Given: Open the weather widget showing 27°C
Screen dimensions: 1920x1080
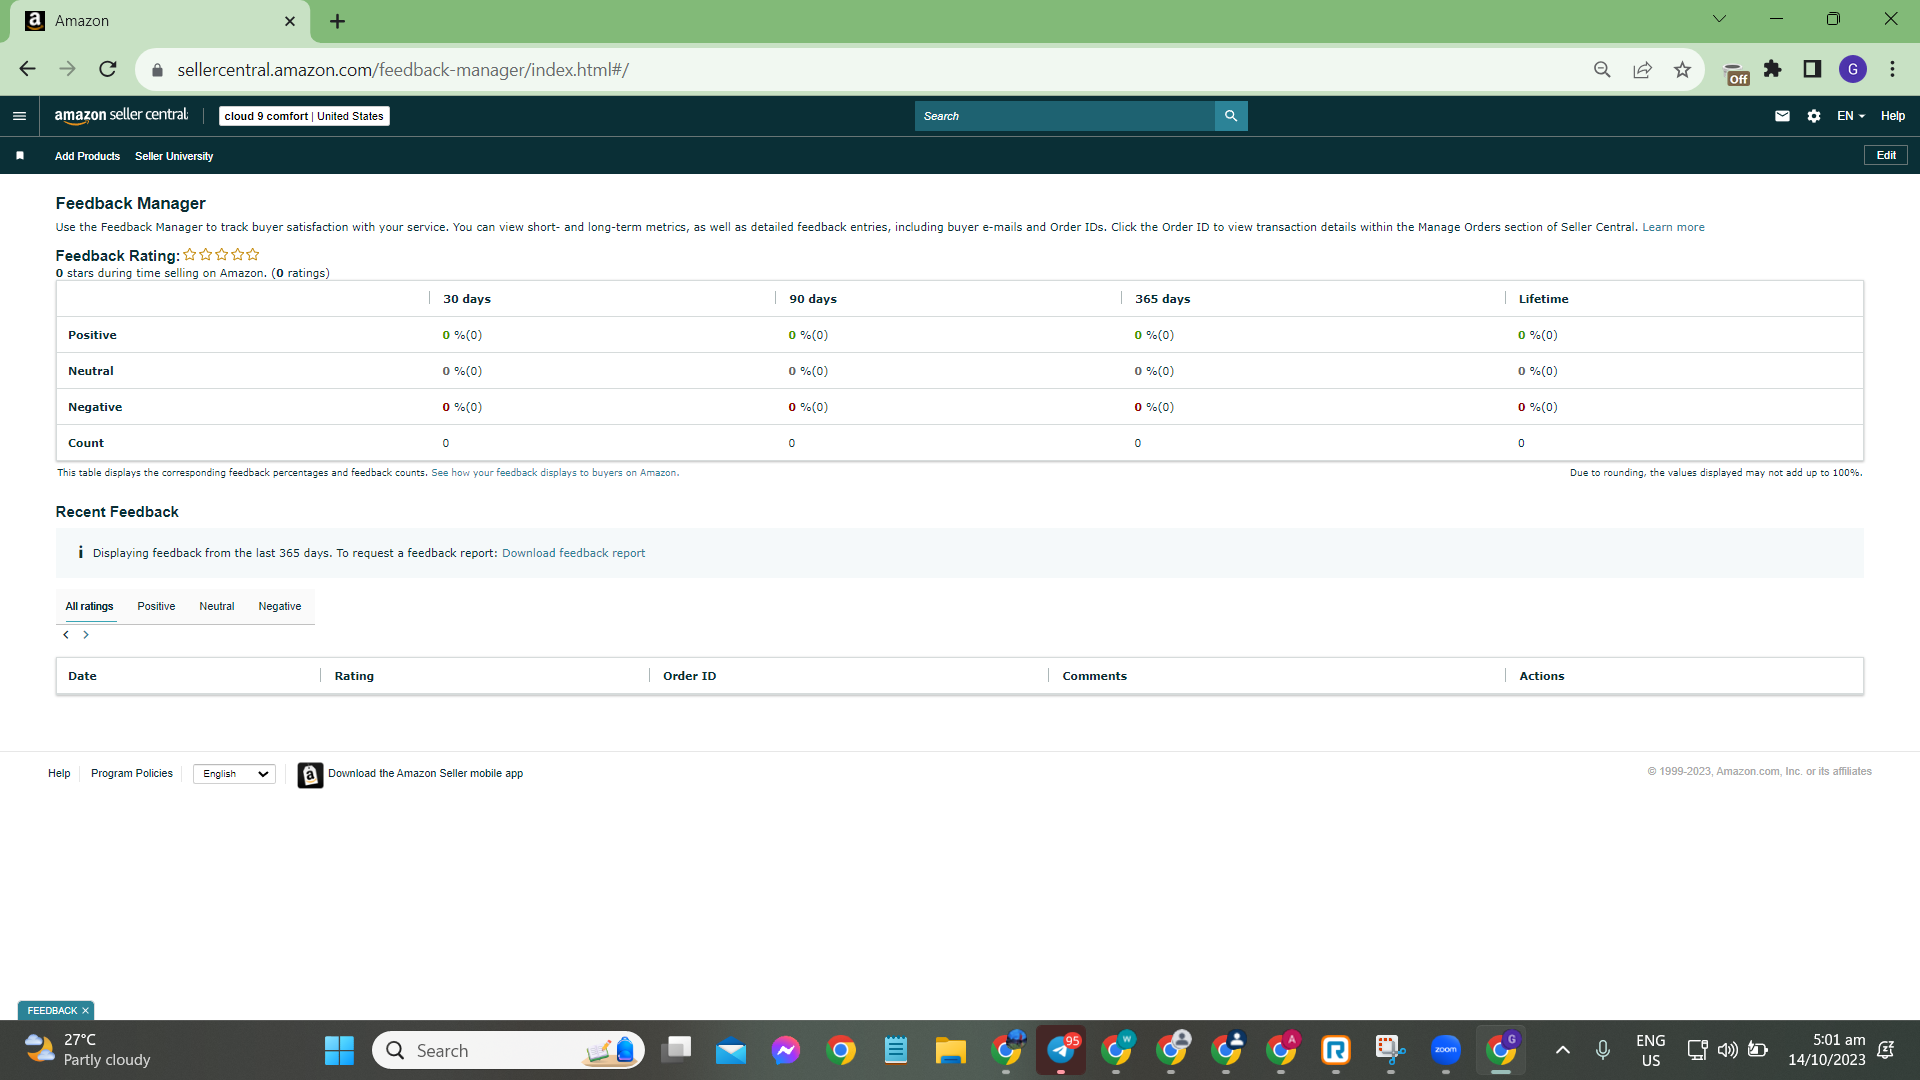Looking at the screenshot, I should [x=88, y=1050].
